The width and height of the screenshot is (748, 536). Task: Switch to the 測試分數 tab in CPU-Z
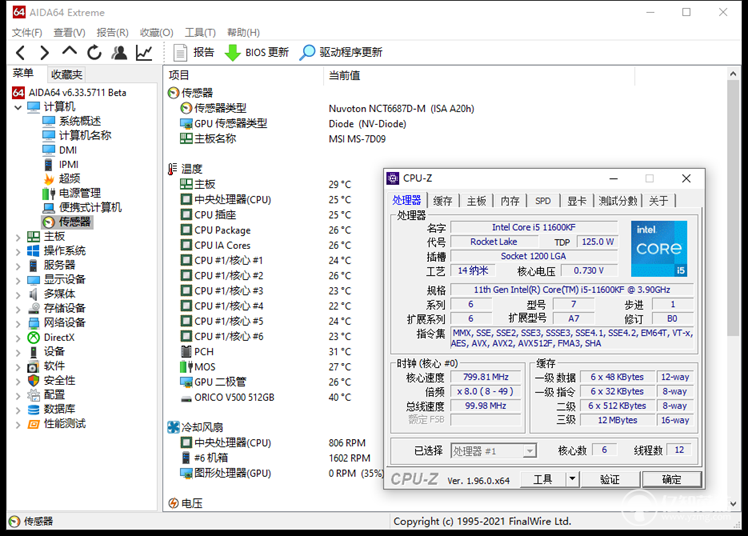pos(618,201)
